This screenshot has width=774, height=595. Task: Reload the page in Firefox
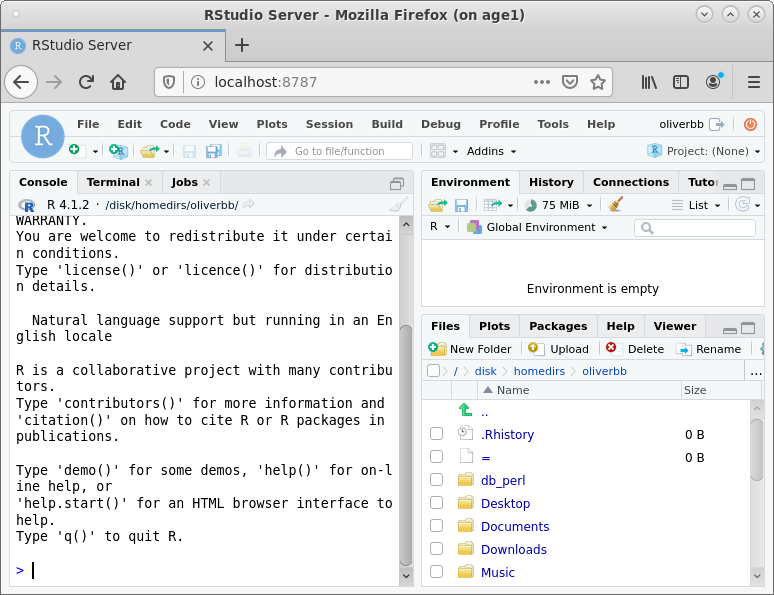point(86,82)
